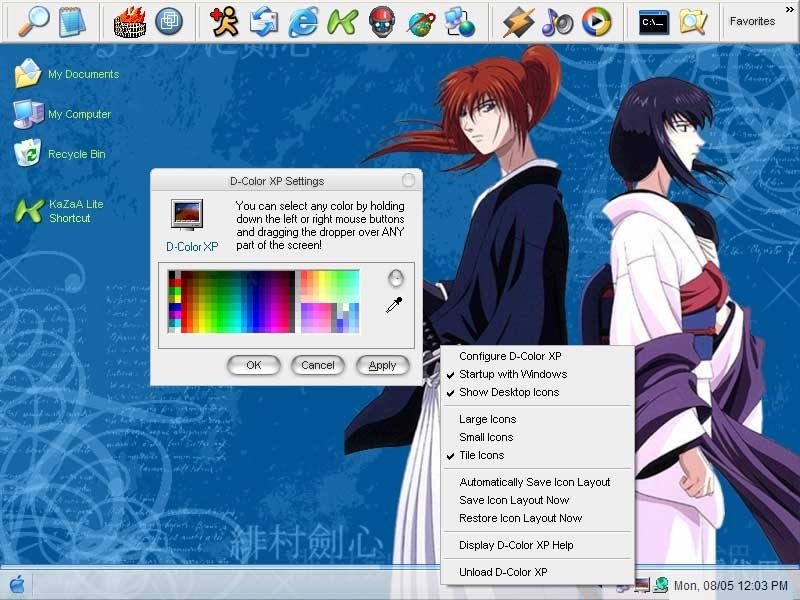Open the music note and speaker icon
The width and height of the screenshot is (800, 600).
557,22
